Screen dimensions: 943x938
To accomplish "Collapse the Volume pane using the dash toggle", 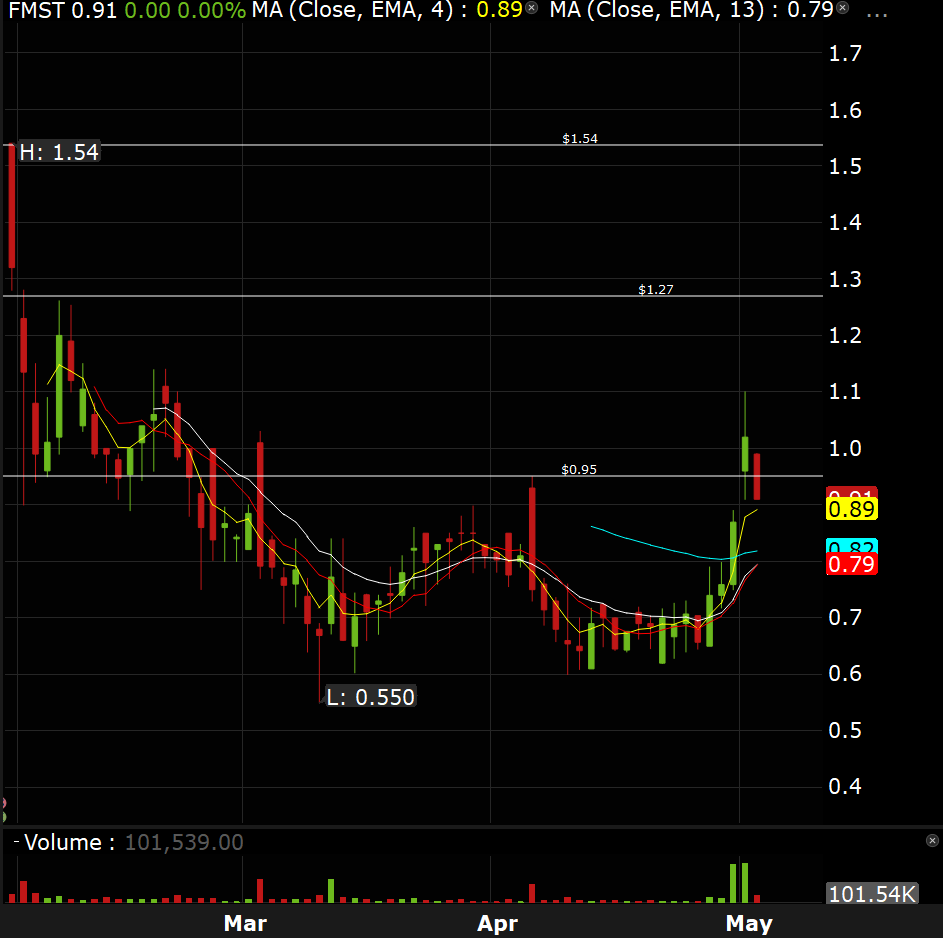I will pos(16,842).
